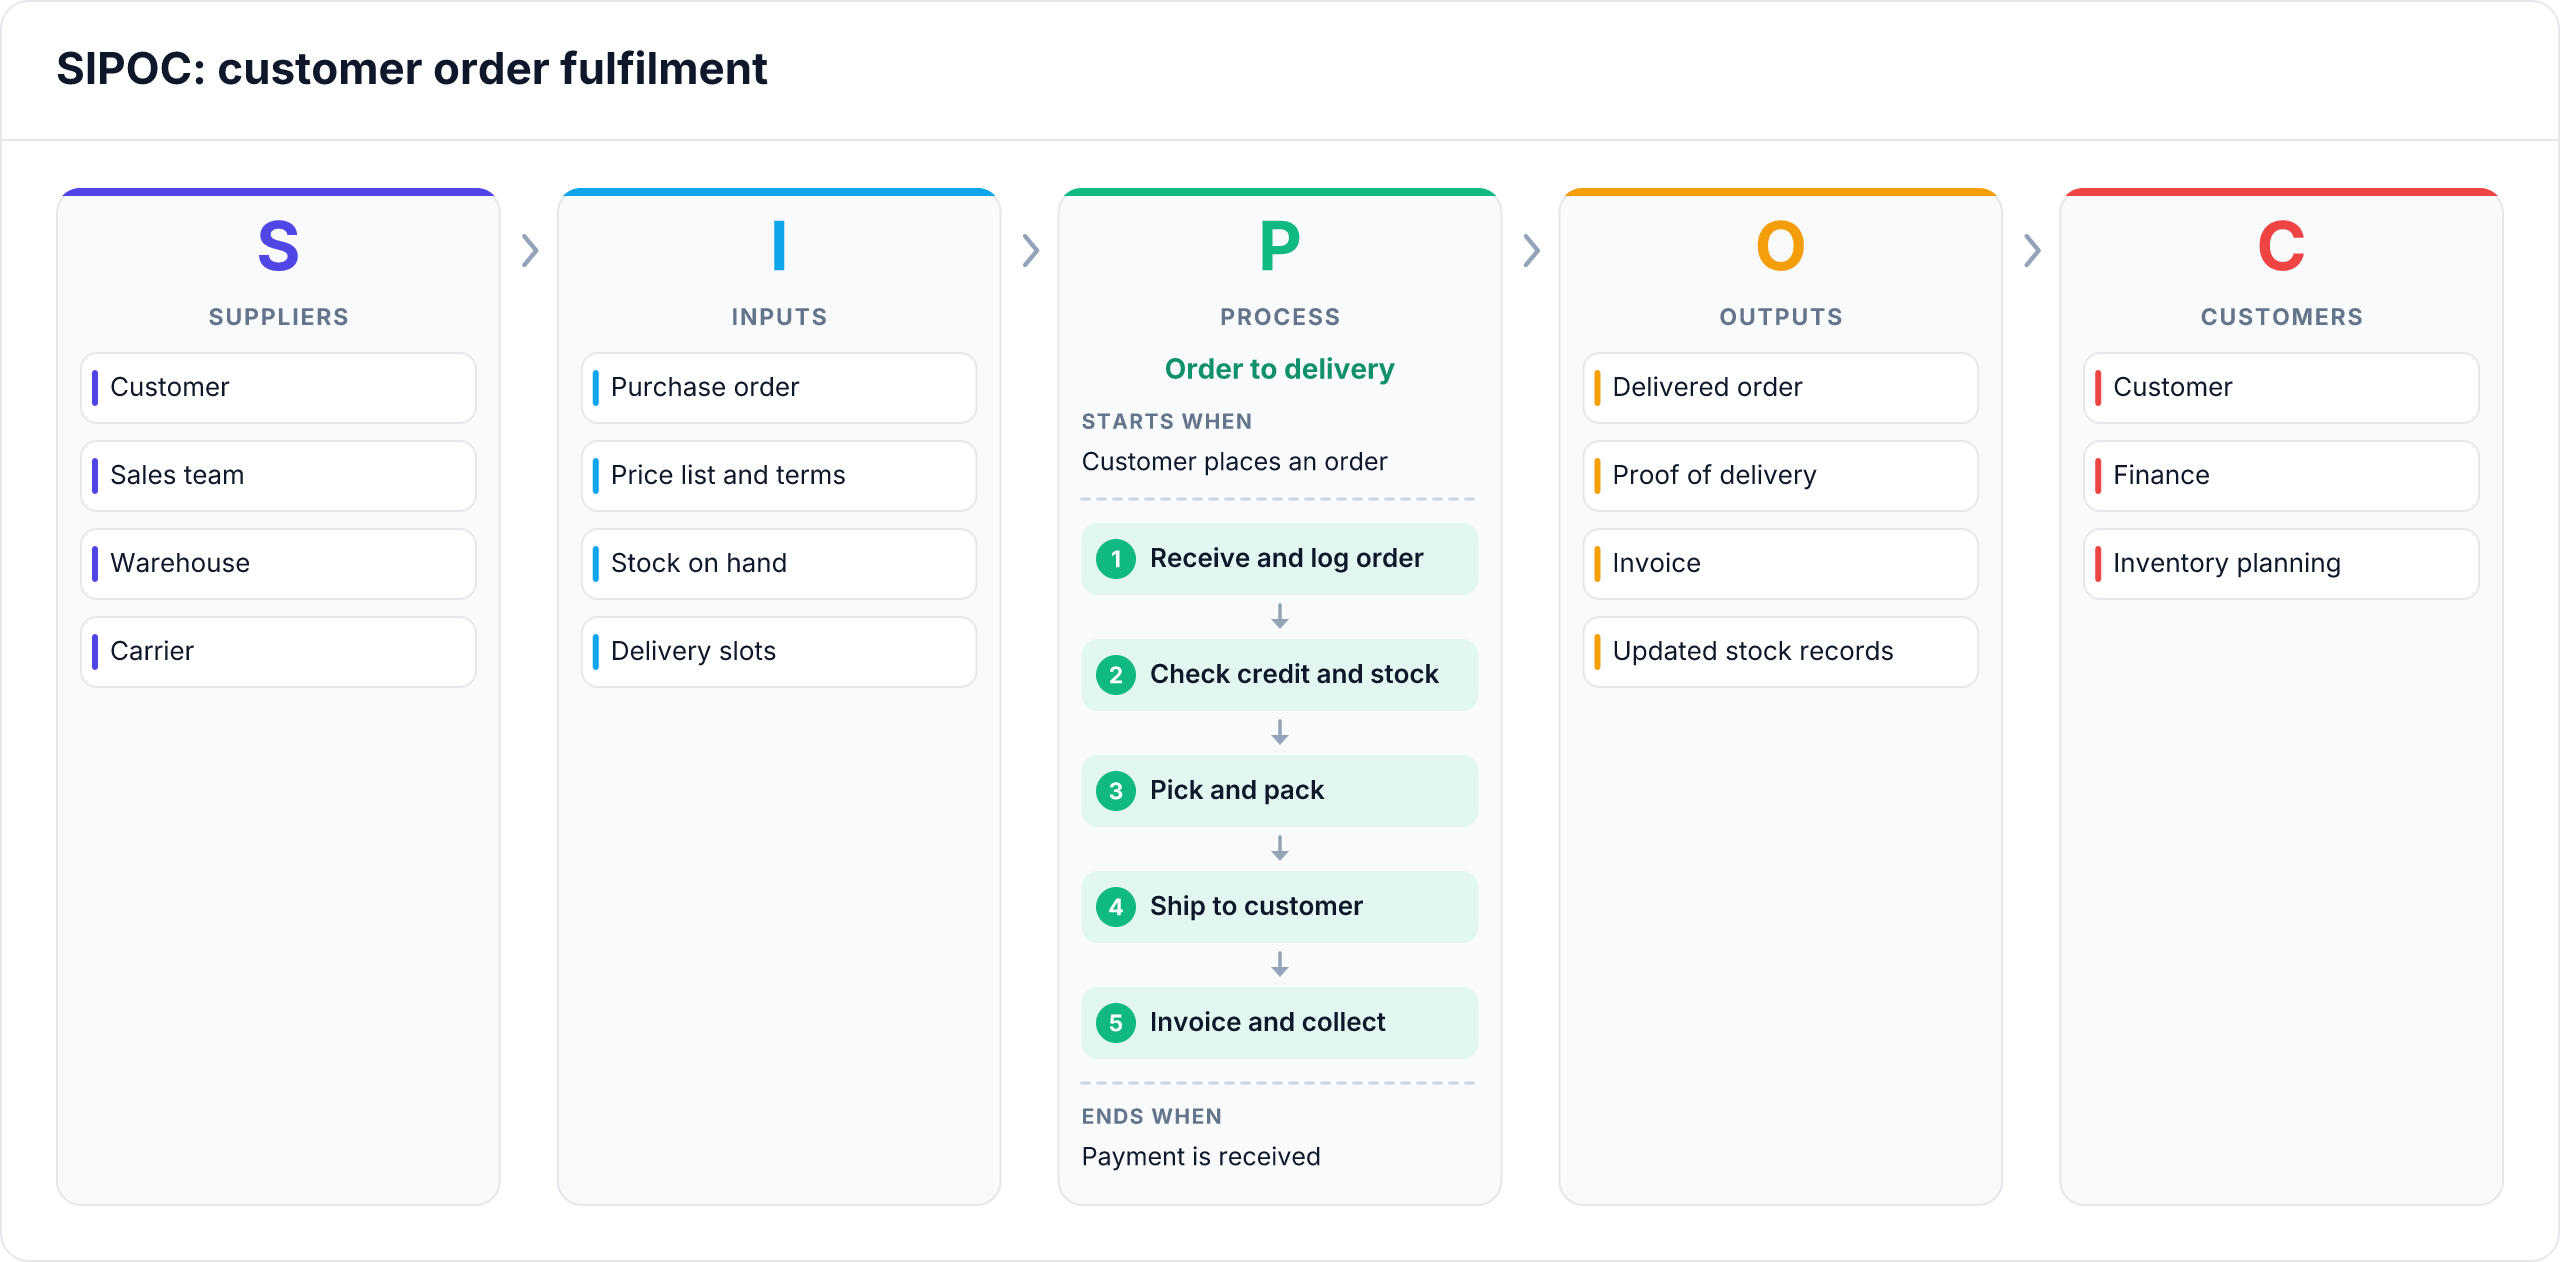This screenshot has height=1262, width=2560.
Task: Select the Invoice and collect step
Action: coord(1279,1023)
